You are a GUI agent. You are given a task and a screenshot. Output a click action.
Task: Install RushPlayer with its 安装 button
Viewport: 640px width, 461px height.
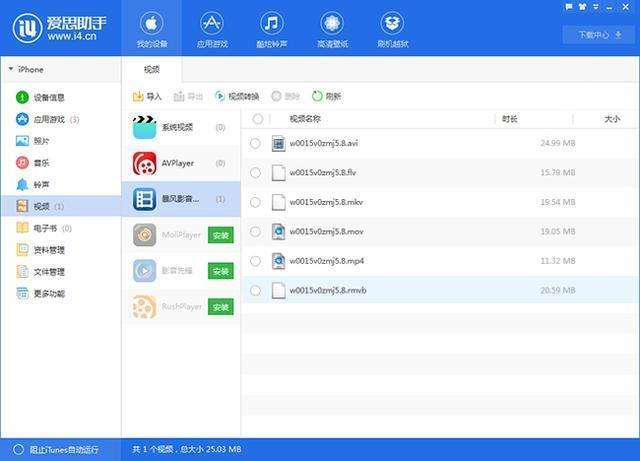pyautogui.click(x=221, y=307)
